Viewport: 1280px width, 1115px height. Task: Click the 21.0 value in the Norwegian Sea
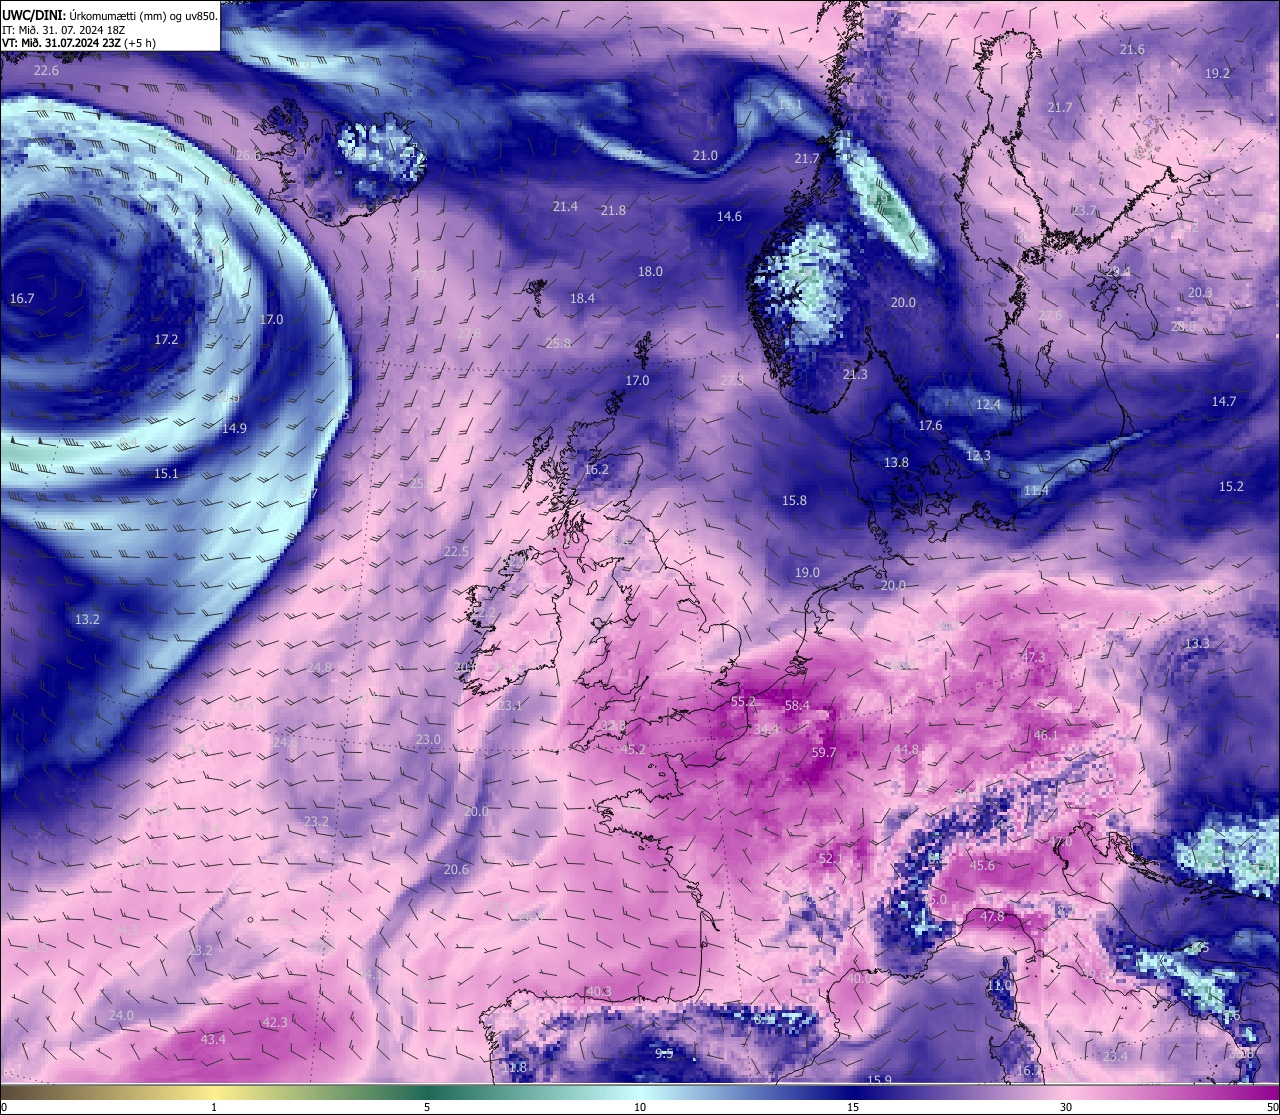[x=705, y=156]
